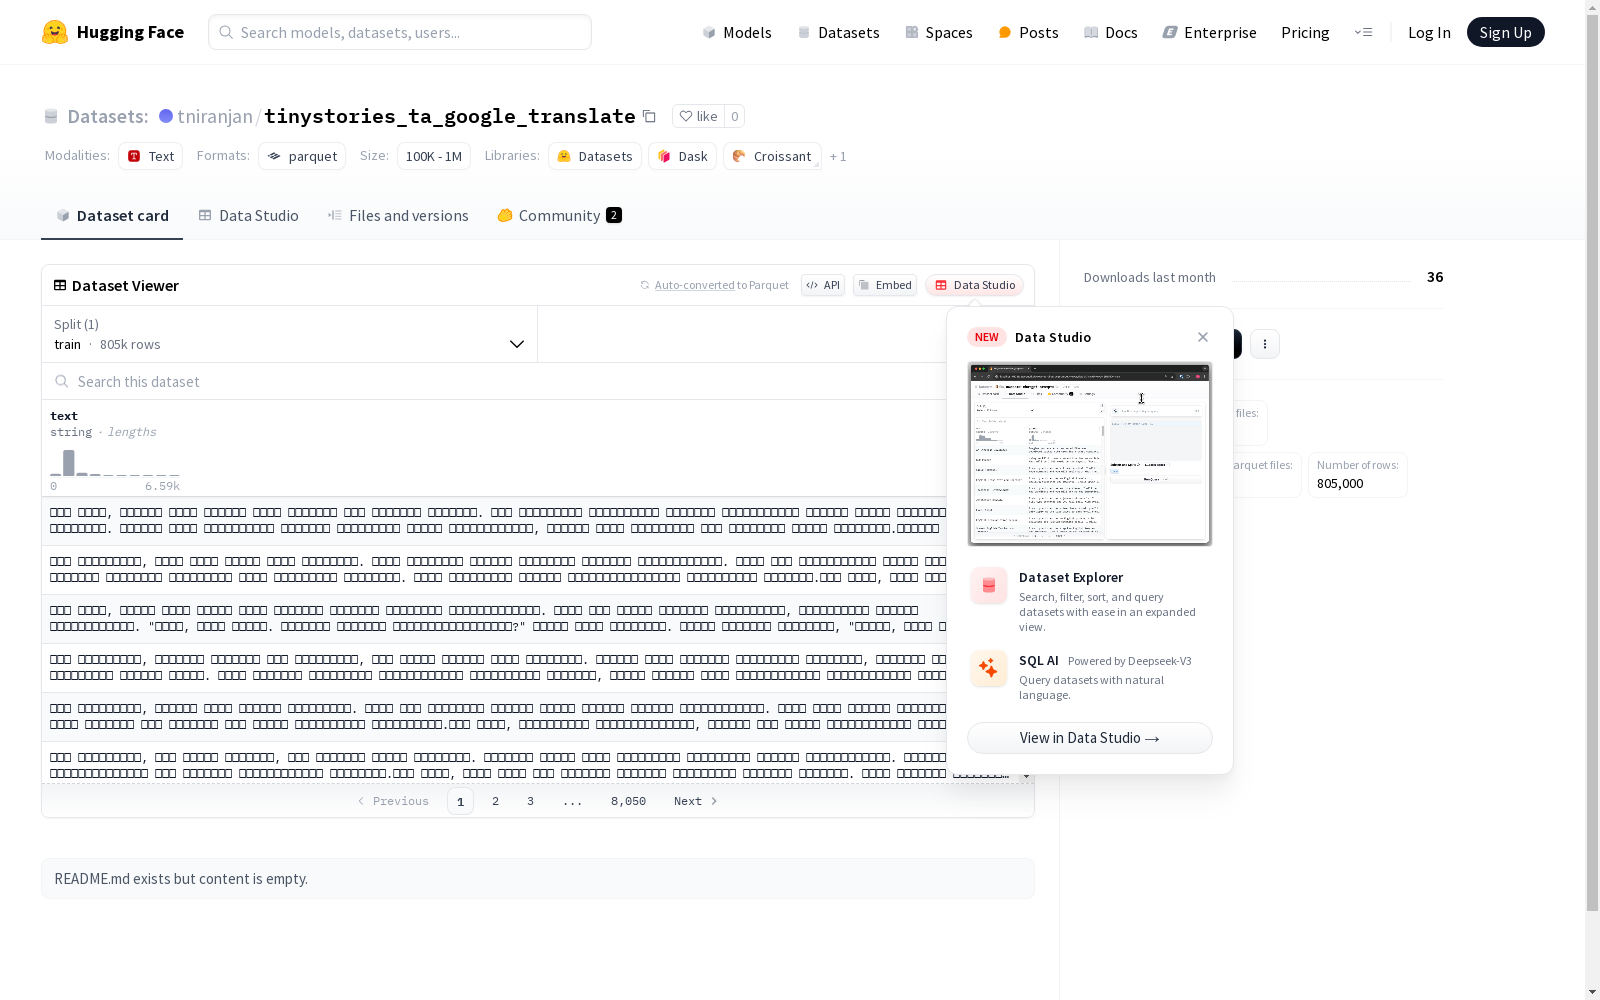The width and height of the screenshot is (1600, 1000).
Task: Click the three-dot options button
Action: click(x=1265, y=344)
